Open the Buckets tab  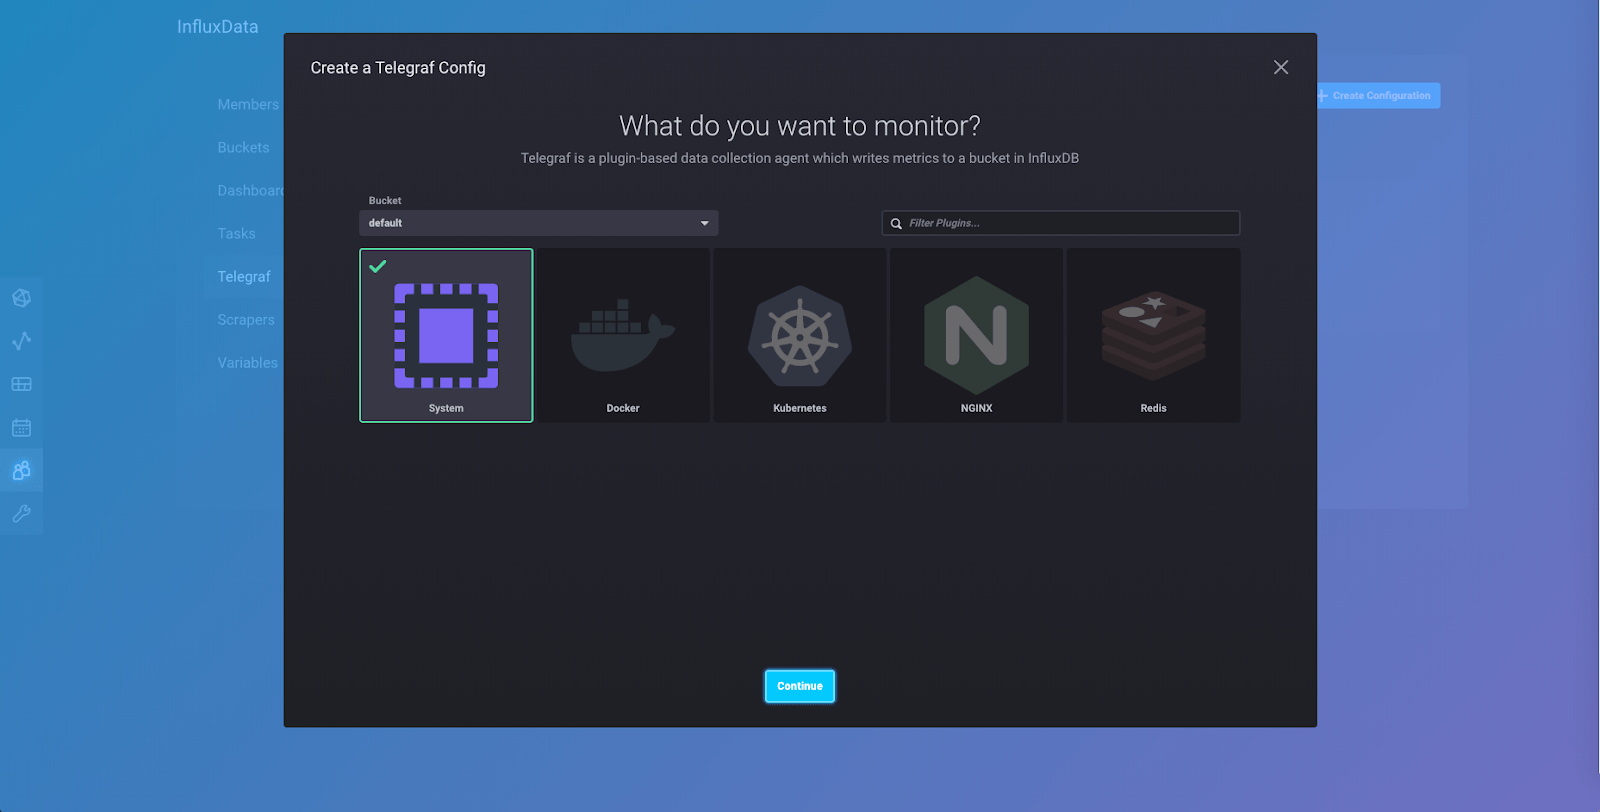tap(243, 147)
